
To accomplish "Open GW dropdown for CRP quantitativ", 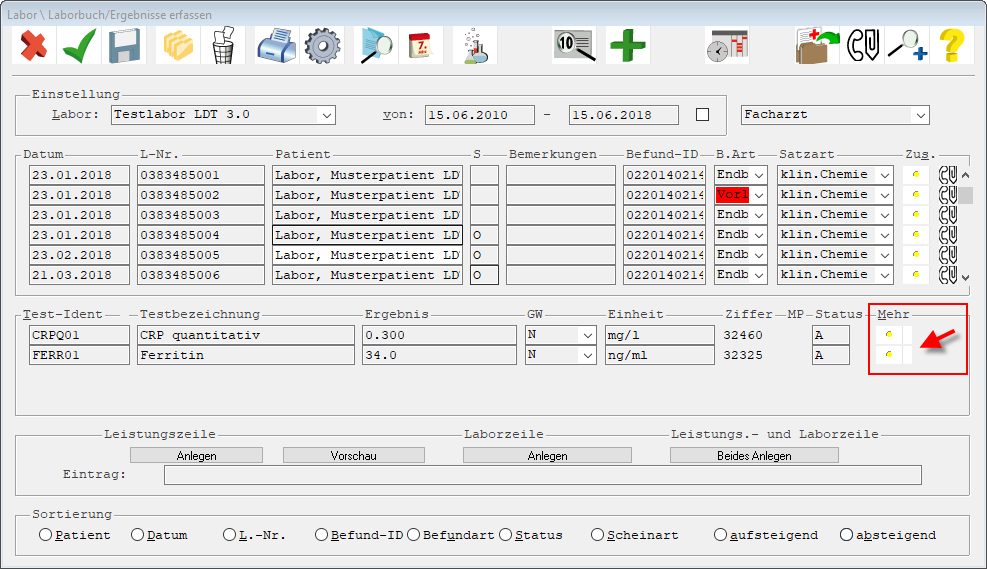I will (587, 335).
